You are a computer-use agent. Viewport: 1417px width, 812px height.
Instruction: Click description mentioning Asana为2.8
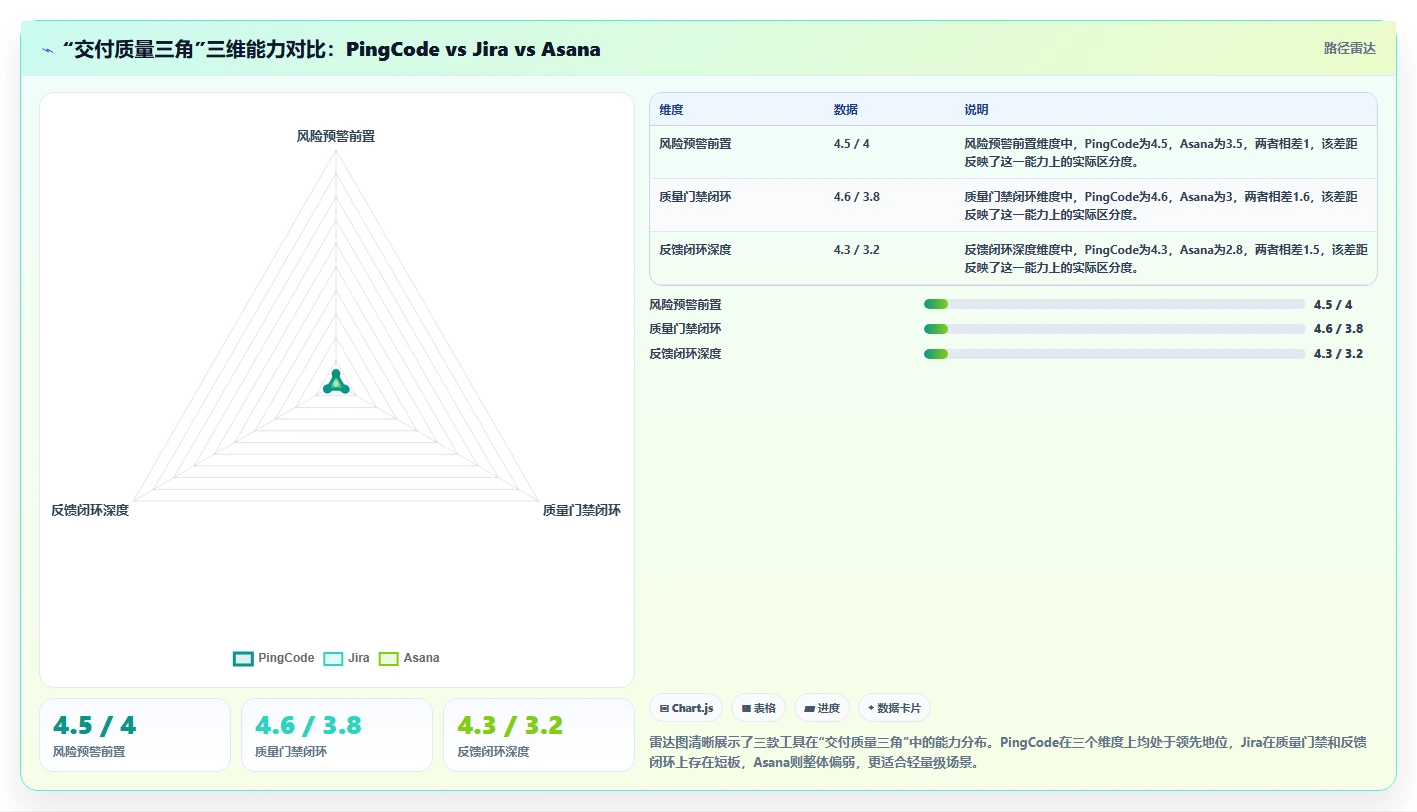[x=1165, y=258]
